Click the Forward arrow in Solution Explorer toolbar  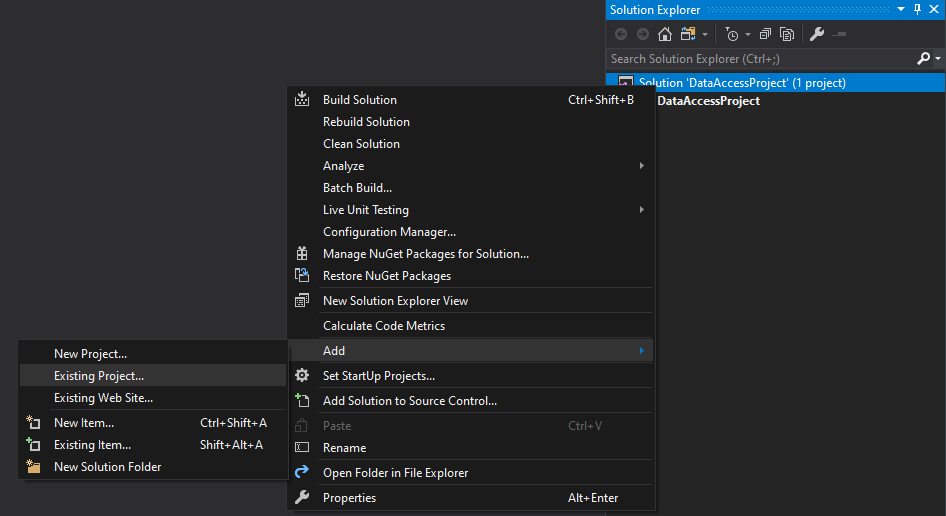643,34
